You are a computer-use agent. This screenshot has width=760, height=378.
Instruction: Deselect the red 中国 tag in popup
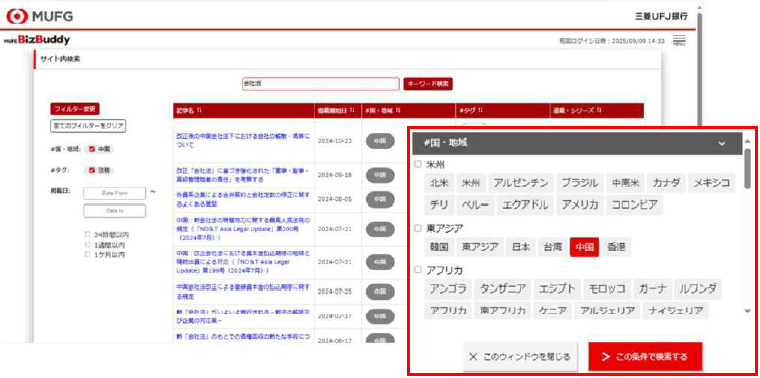coord(585,247)
